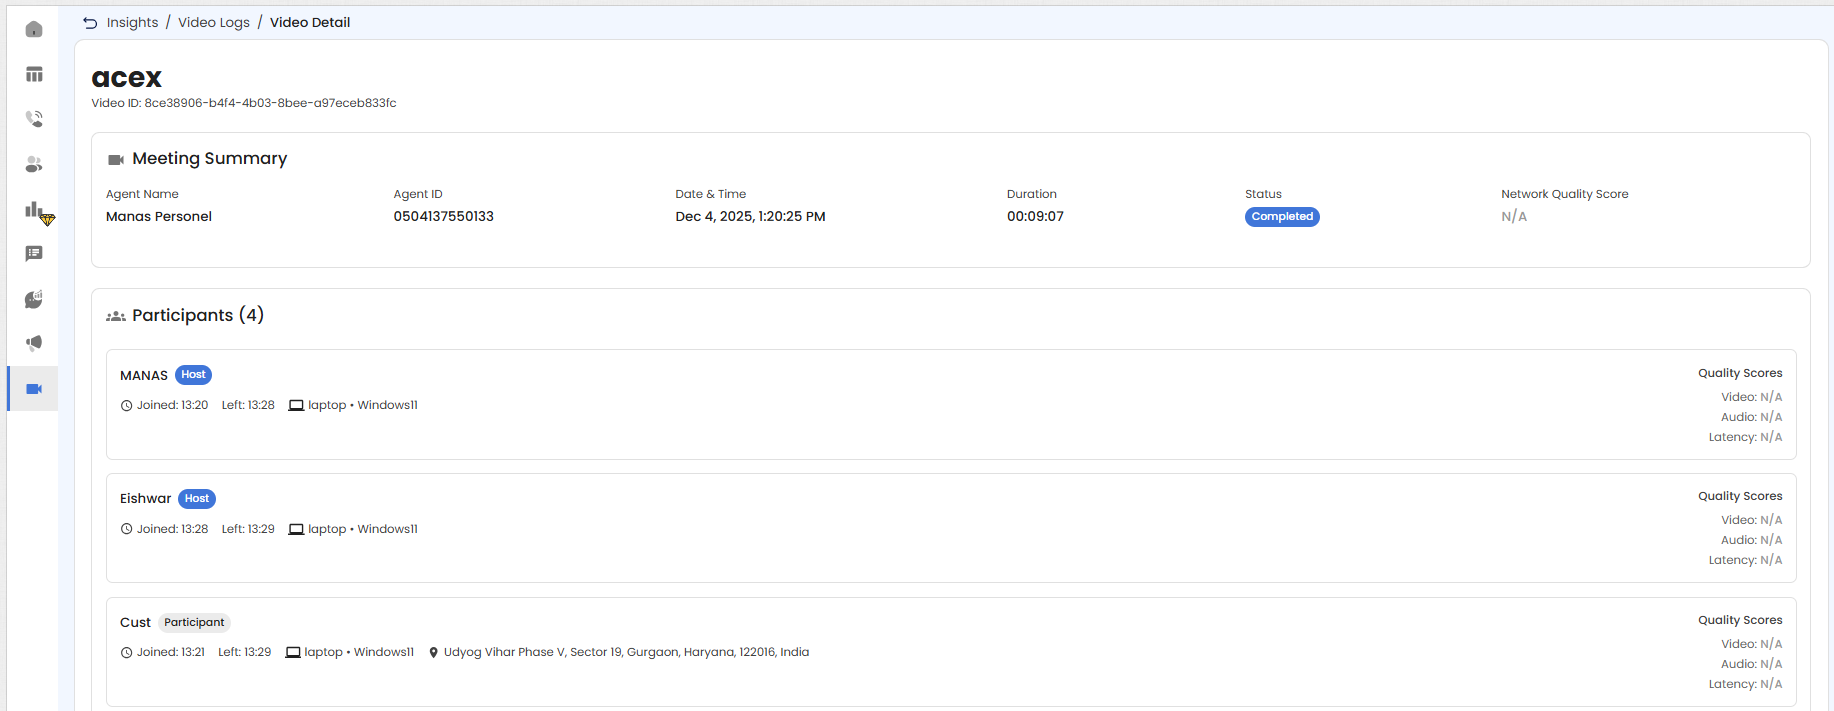1834x711 pixels.
Task: Click date Dec 4, 2025, 1:20:25 PM
Action: click(x=750, y=216)
